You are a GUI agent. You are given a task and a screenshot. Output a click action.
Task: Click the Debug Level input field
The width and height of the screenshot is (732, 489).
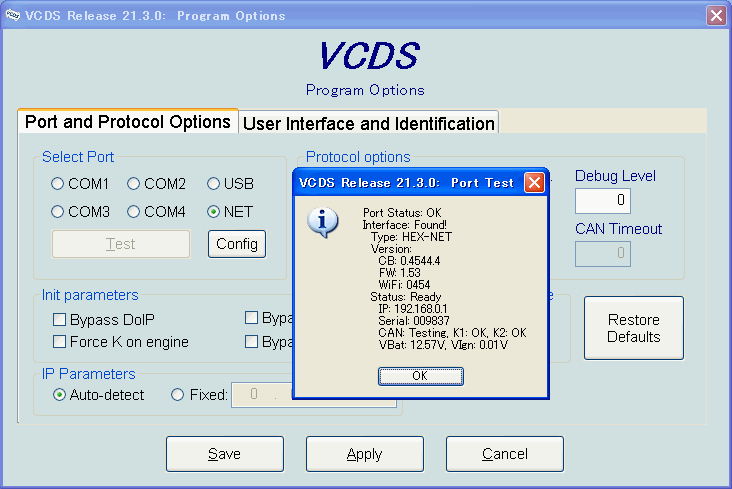603,201
